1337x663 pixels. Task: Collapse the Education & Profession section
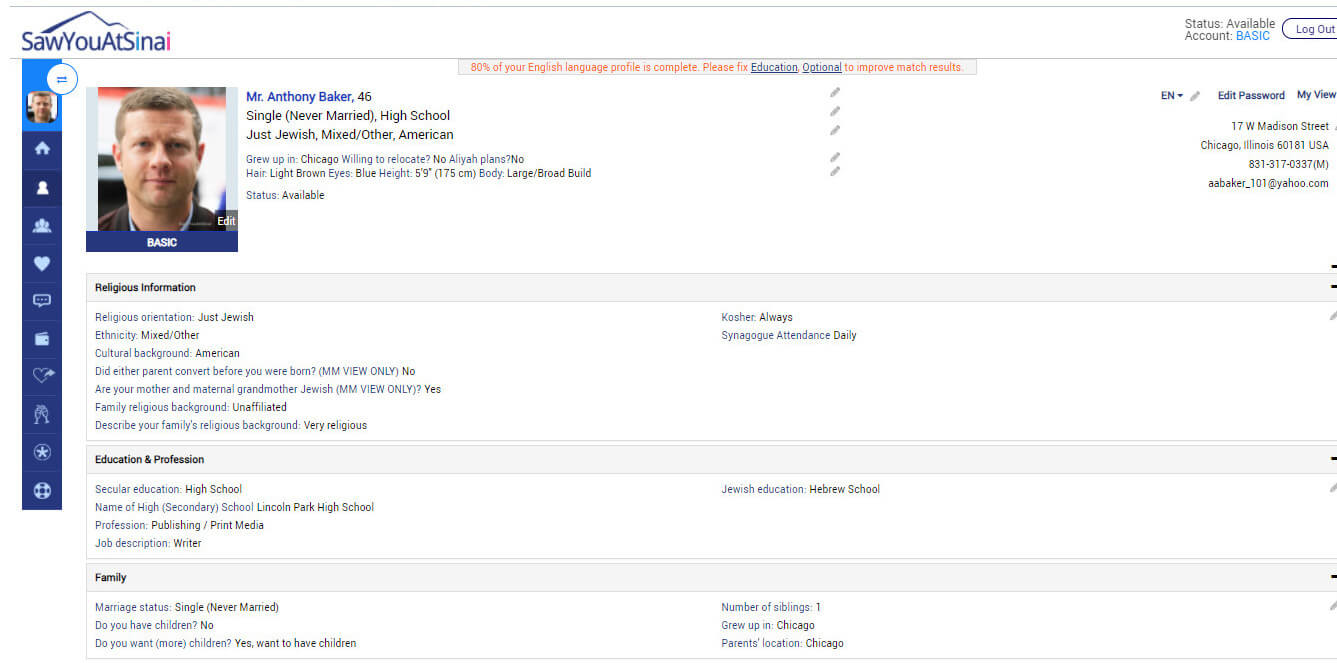click(1333, 459)
